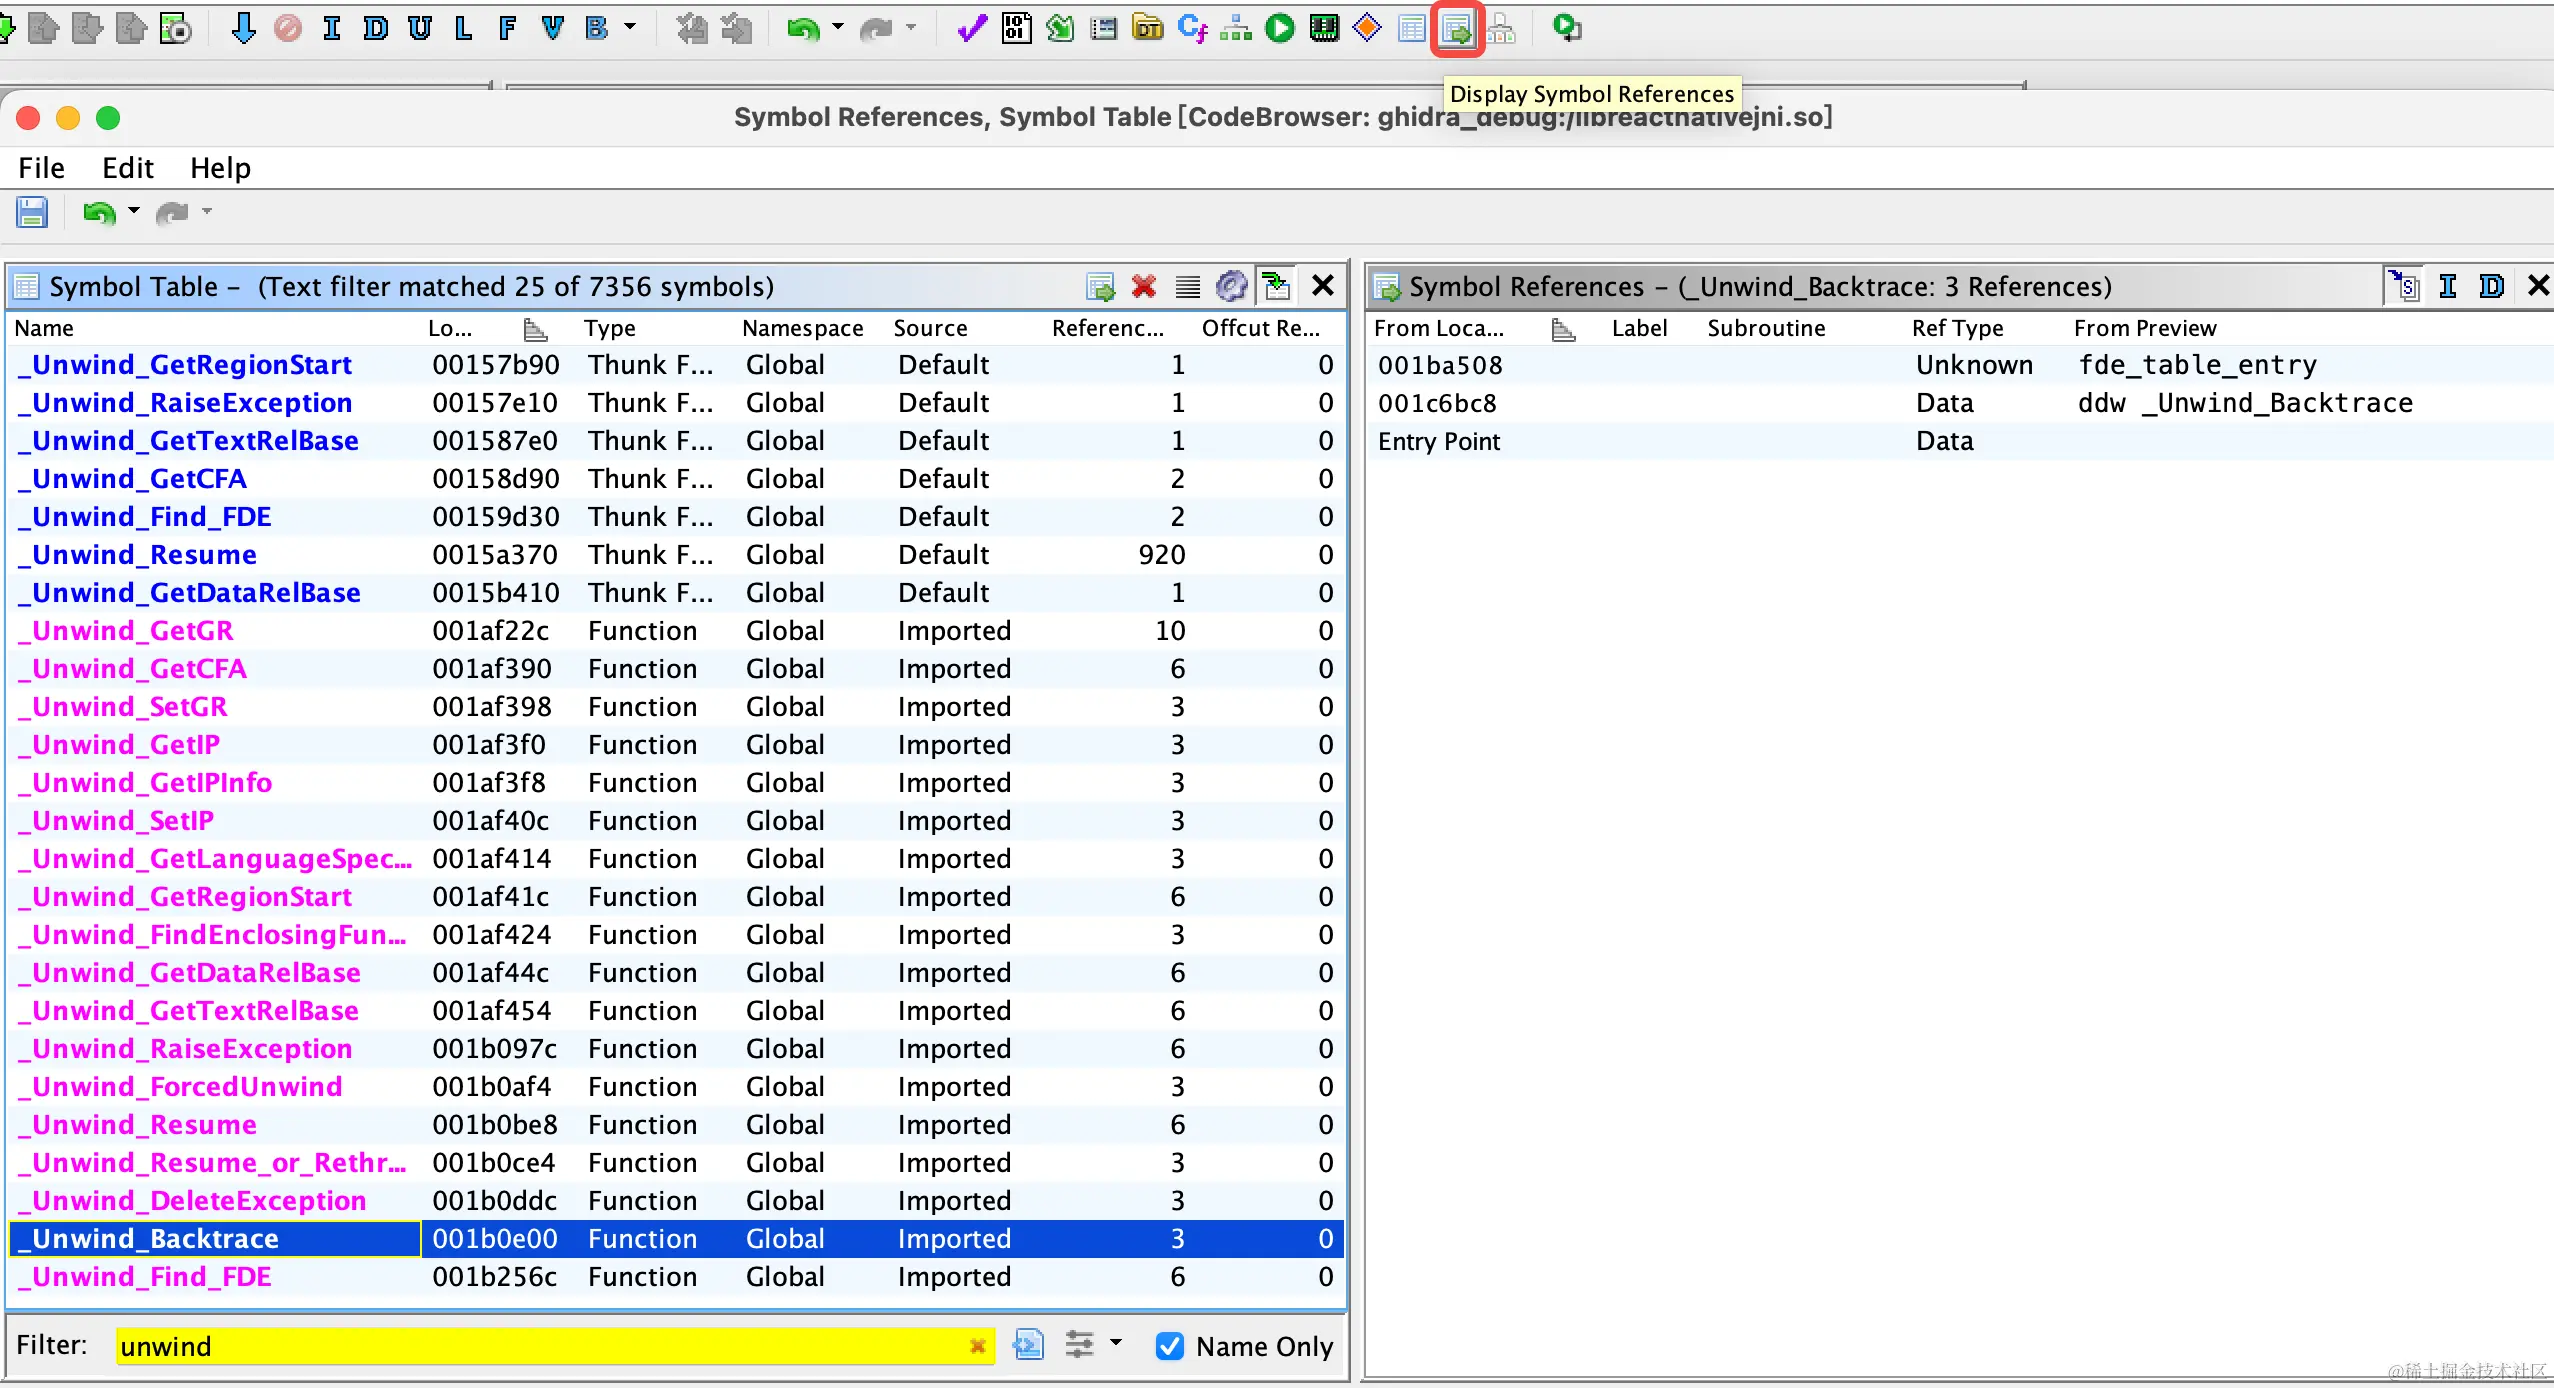
Task: Click the rightmost green circular arrow toolbar icon
Action: [1567, 28]
